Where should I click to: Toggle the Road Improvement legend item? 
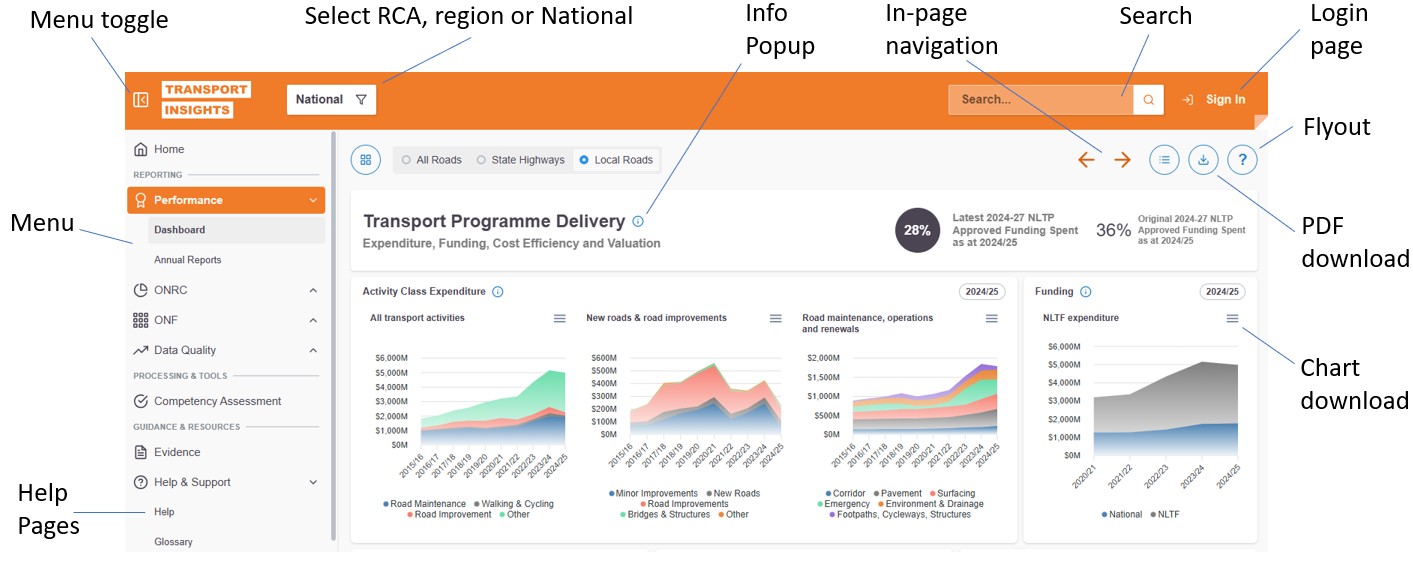pos(449,514)
